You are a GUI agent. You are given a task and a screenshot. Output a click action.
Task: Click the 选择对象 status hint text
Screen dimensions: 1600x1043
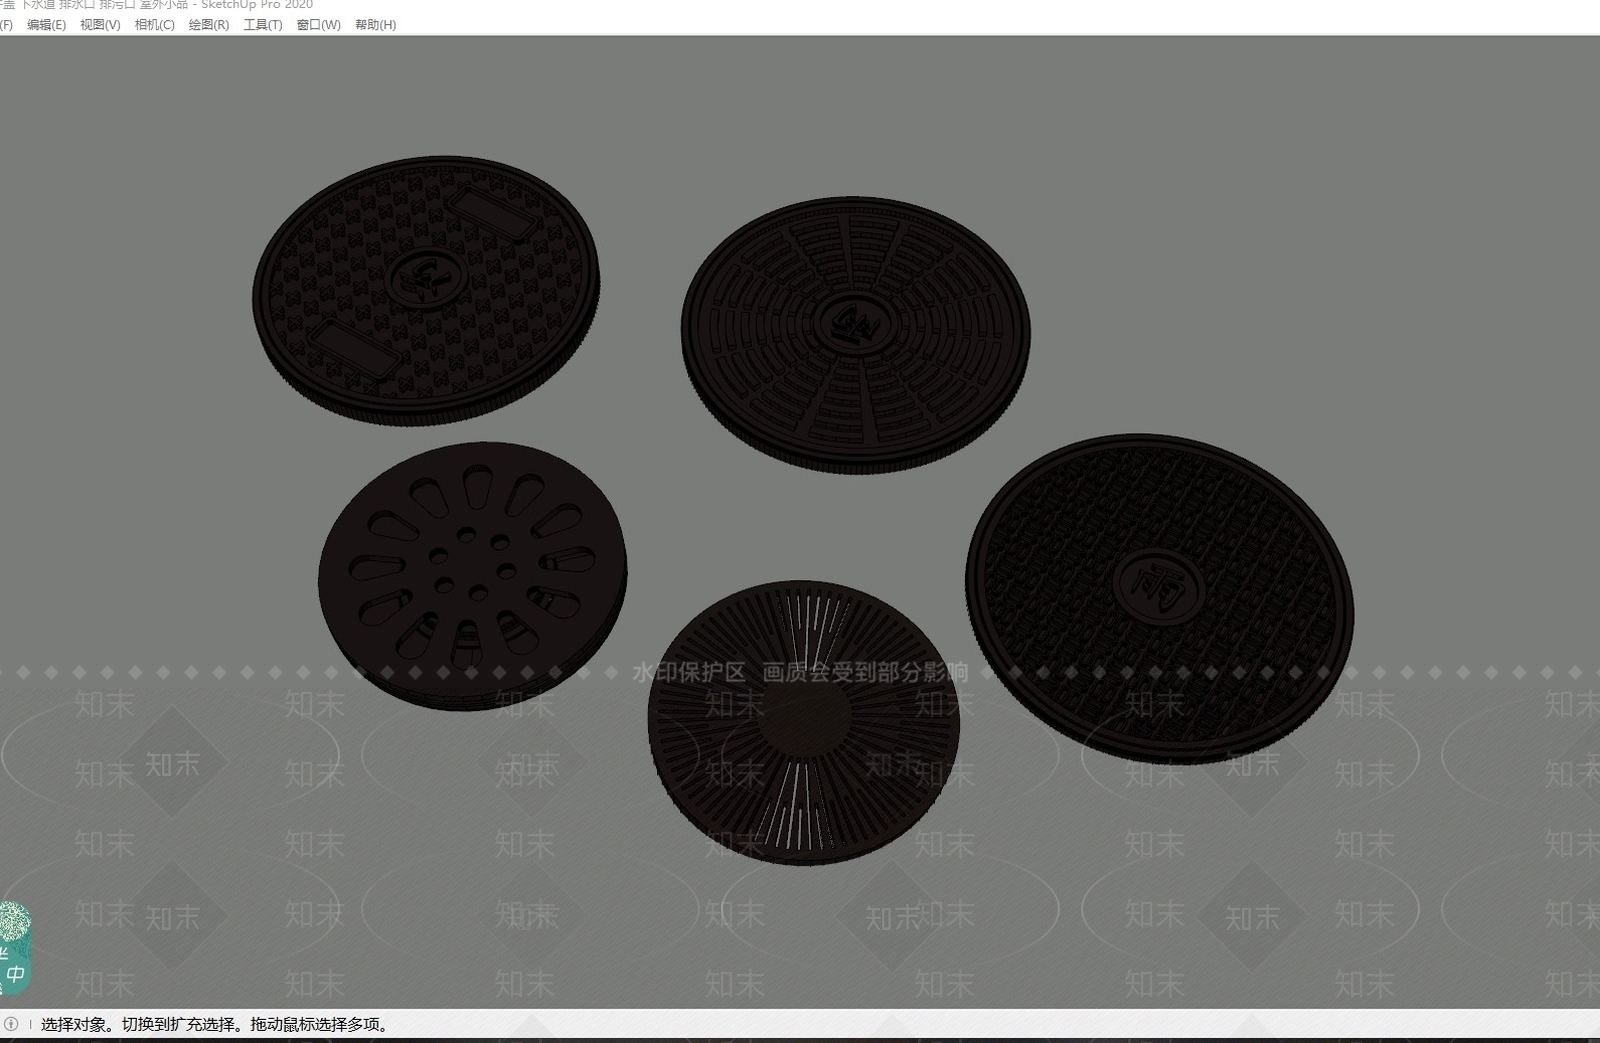click(72, 1024)
